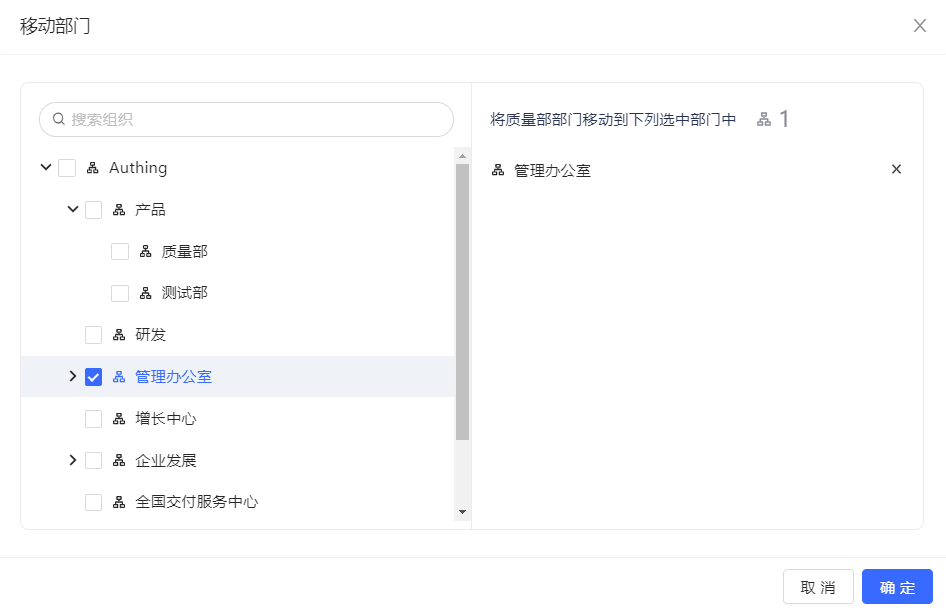The width and height of the screenshot is (946, 612).
Task: Click the 取消 cancel button
Action: click(x=818, y=587)
